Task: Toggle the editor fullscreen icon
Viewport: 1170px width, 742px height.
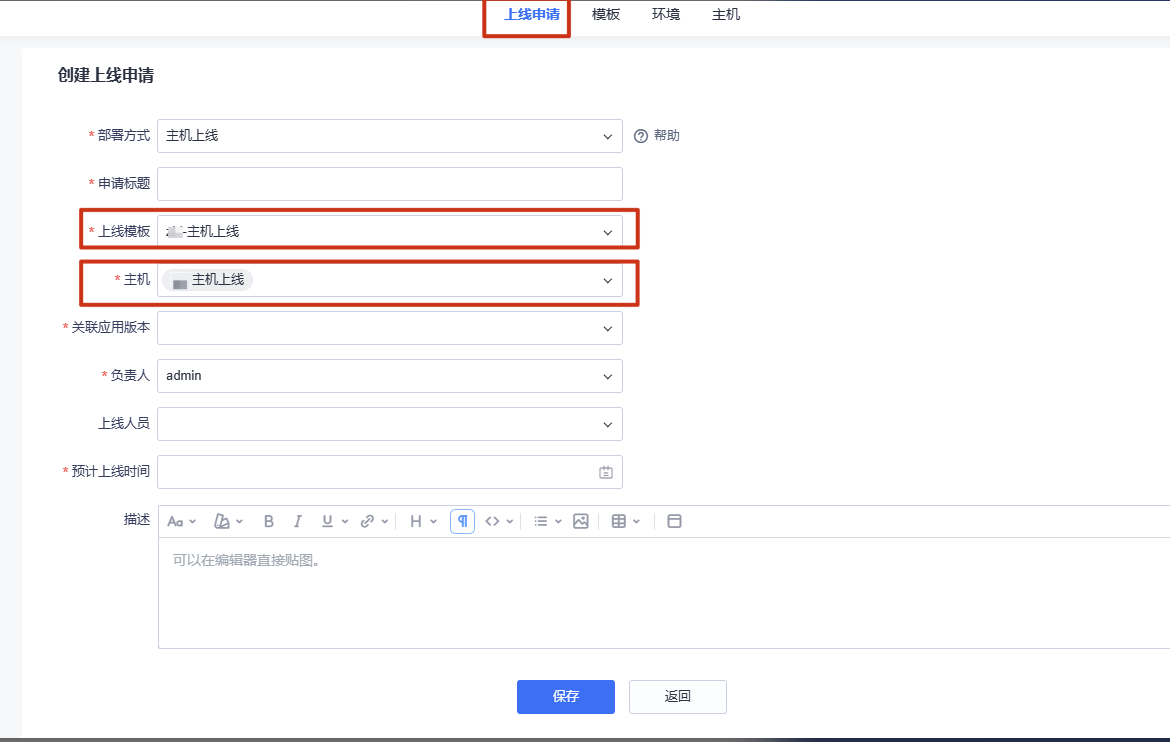Action: point(675,521)
